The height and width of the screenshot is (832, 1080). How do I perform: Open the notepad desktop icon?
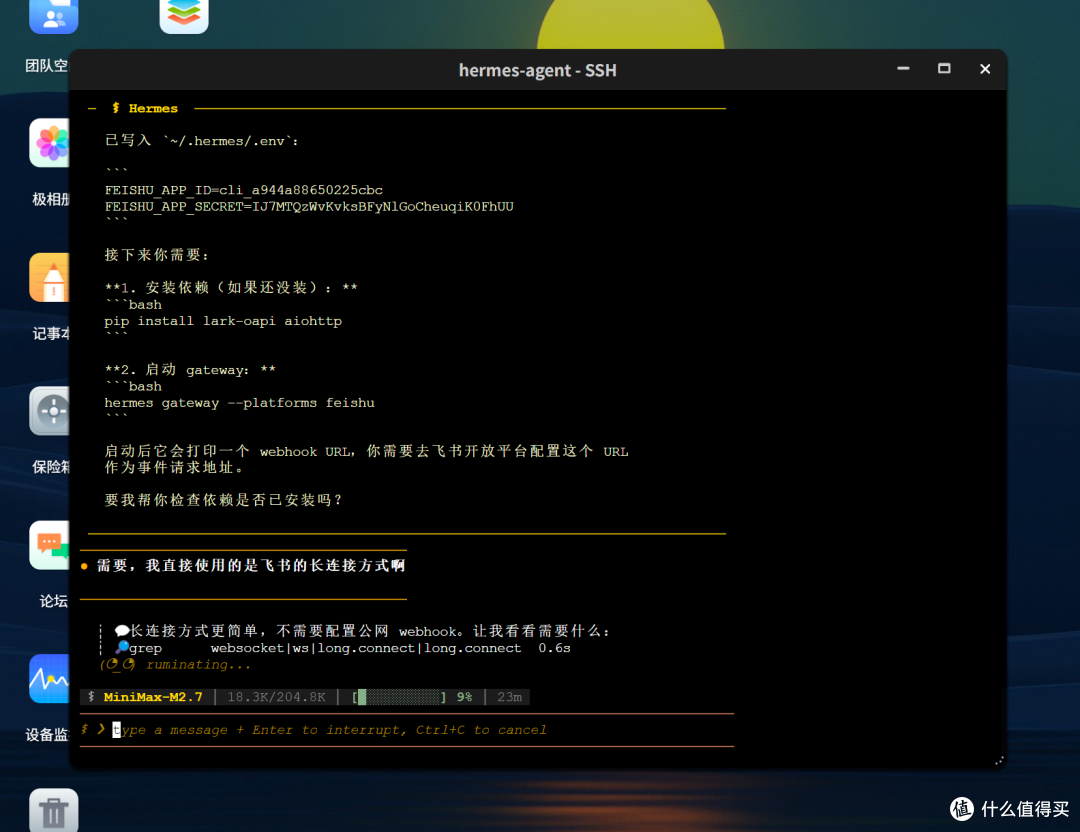[50, 277]
